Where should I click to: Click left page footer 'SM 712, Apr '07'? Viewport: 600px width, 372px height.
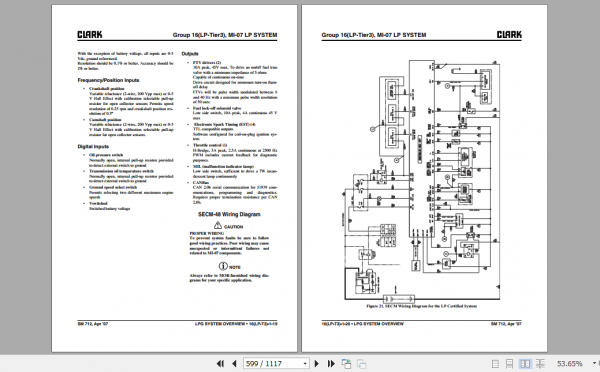click(93, 324)
